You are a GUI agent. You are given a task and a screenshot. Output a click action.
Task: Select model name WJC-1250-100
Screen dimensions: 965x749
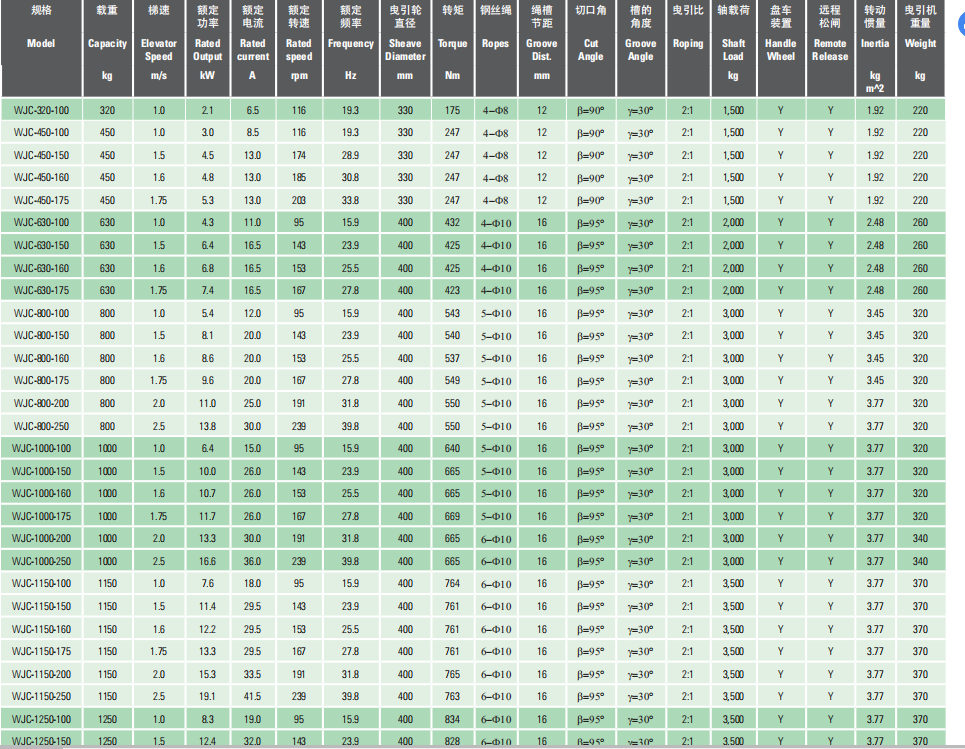41,719
